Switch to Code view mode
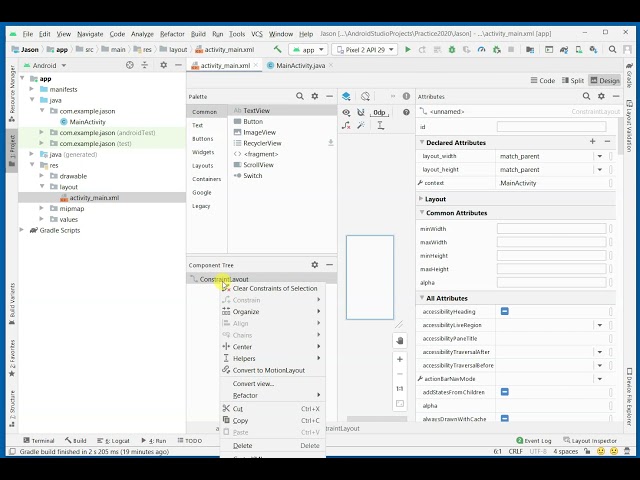The width and height of the screenshot is (640, 480). (542, 80)
